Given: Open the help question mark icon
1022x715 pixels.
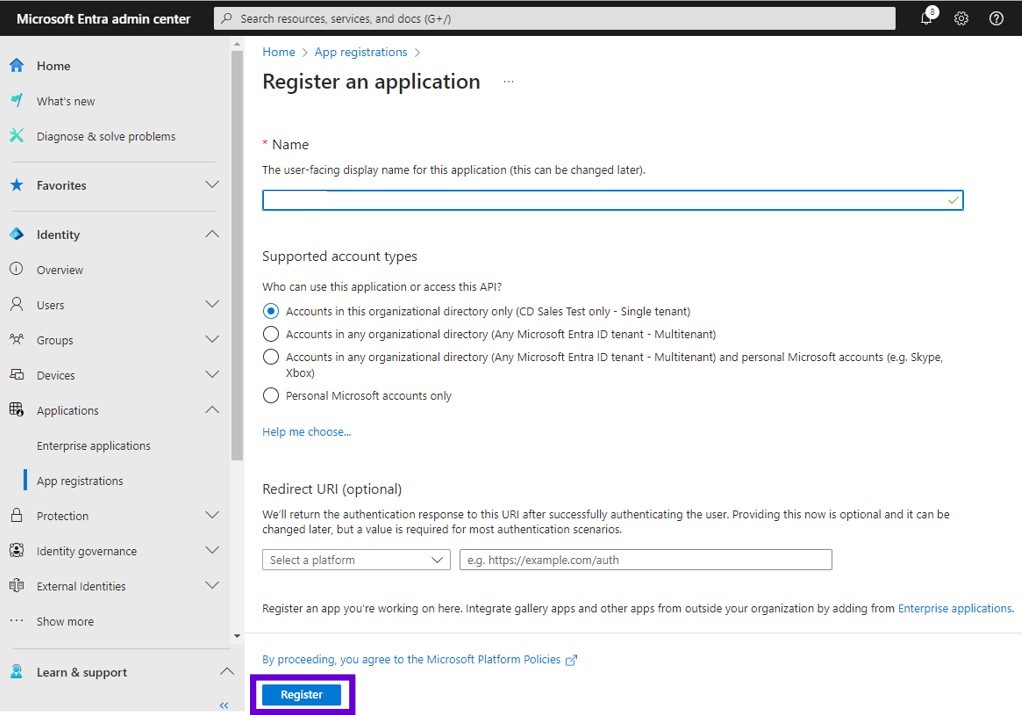Looking at the screenshot, I should pyautogui.click(x=996, y=18).
